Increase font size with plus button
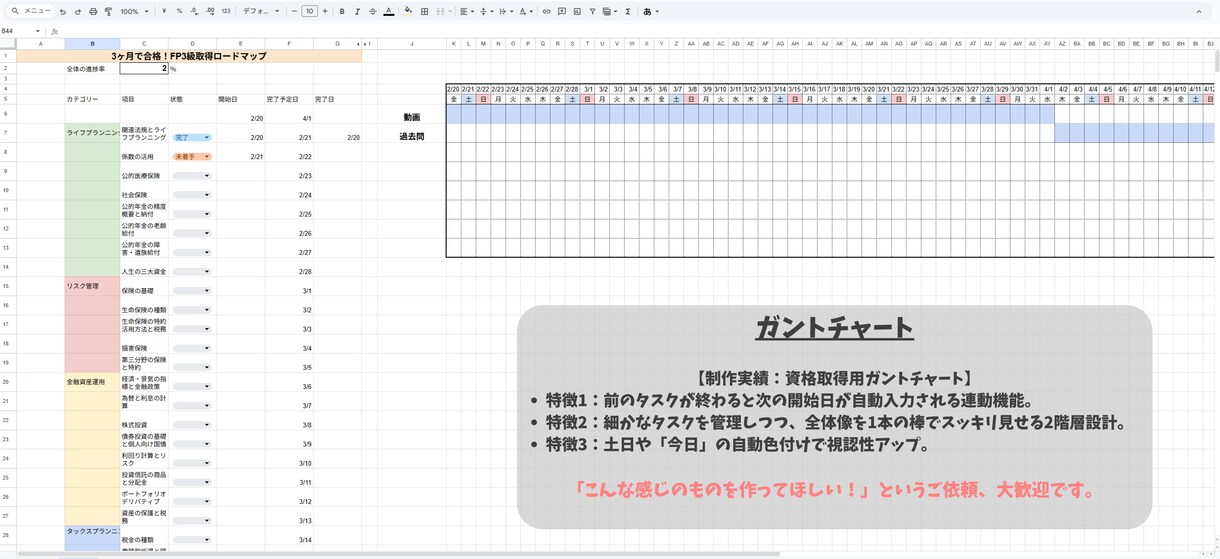Image resolution: width=1220 pixels, height=559 pixels. coord(325,11)
